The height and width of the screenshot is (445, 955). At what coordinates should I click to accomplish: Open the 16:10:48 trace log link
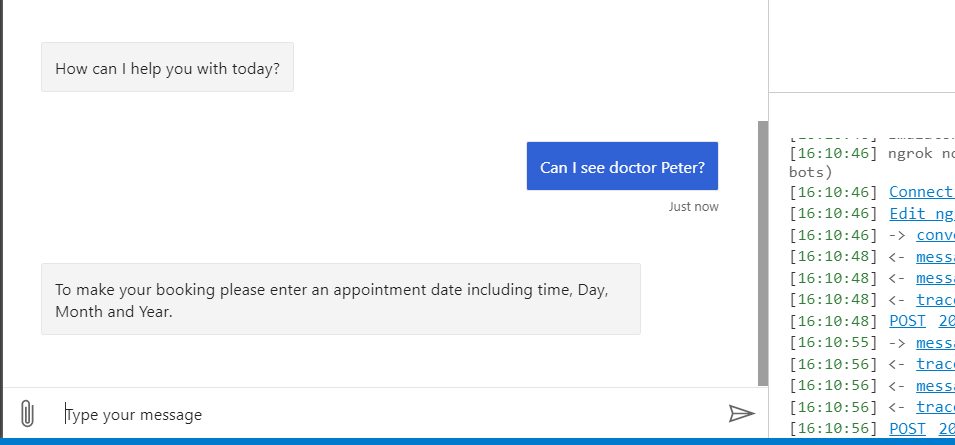(x=935, y=299)
